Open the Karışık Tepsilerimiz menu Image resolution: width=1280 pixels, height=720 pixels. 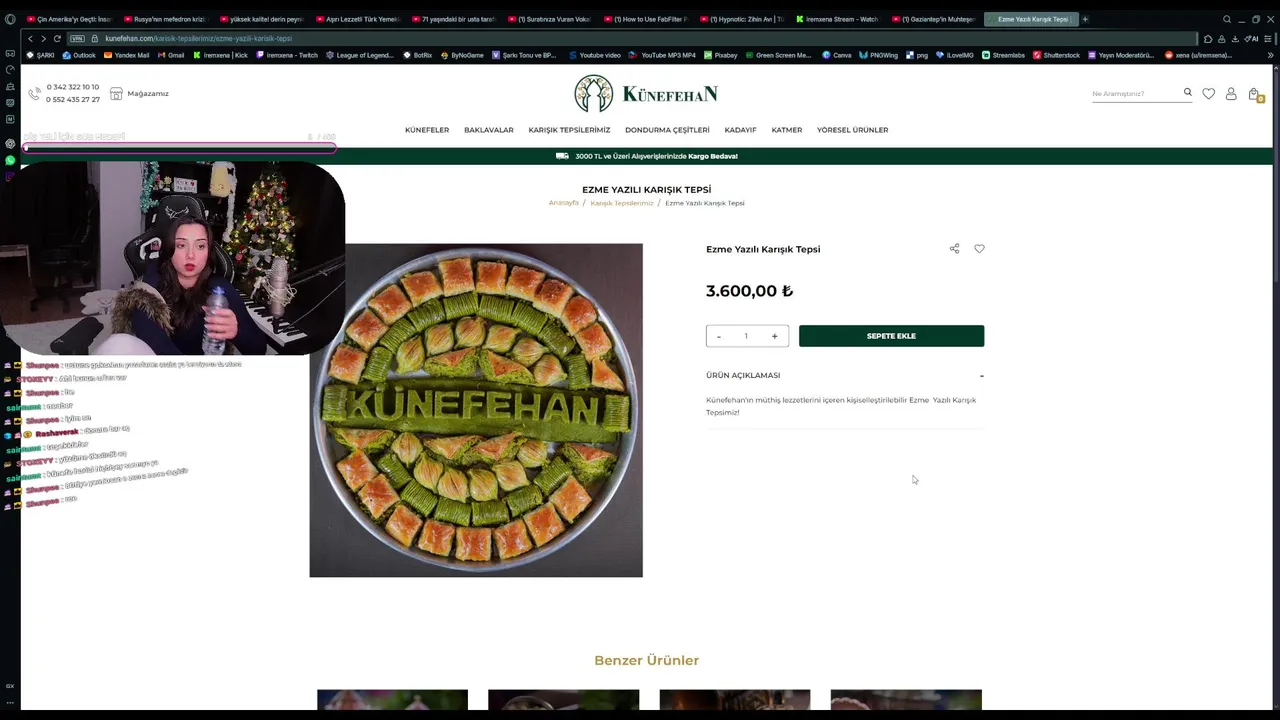point(569,130)
